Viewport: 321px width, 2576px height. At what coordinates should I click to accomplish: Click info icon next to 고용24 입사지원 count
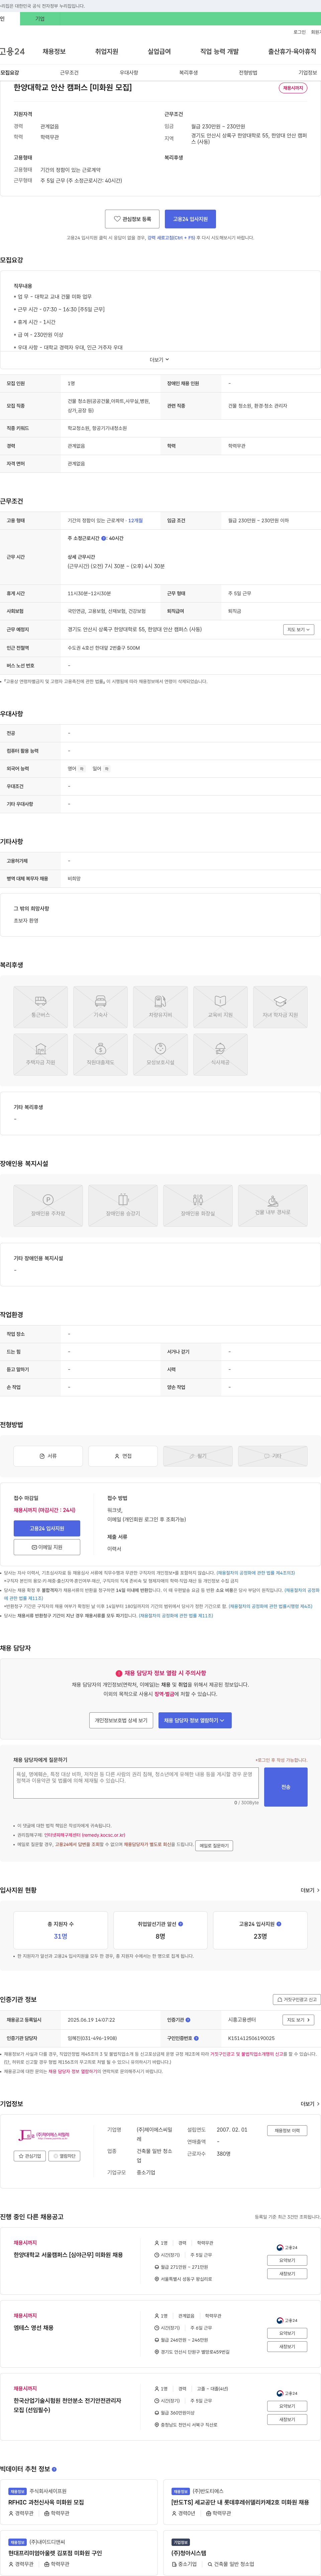click(279, 1924)
